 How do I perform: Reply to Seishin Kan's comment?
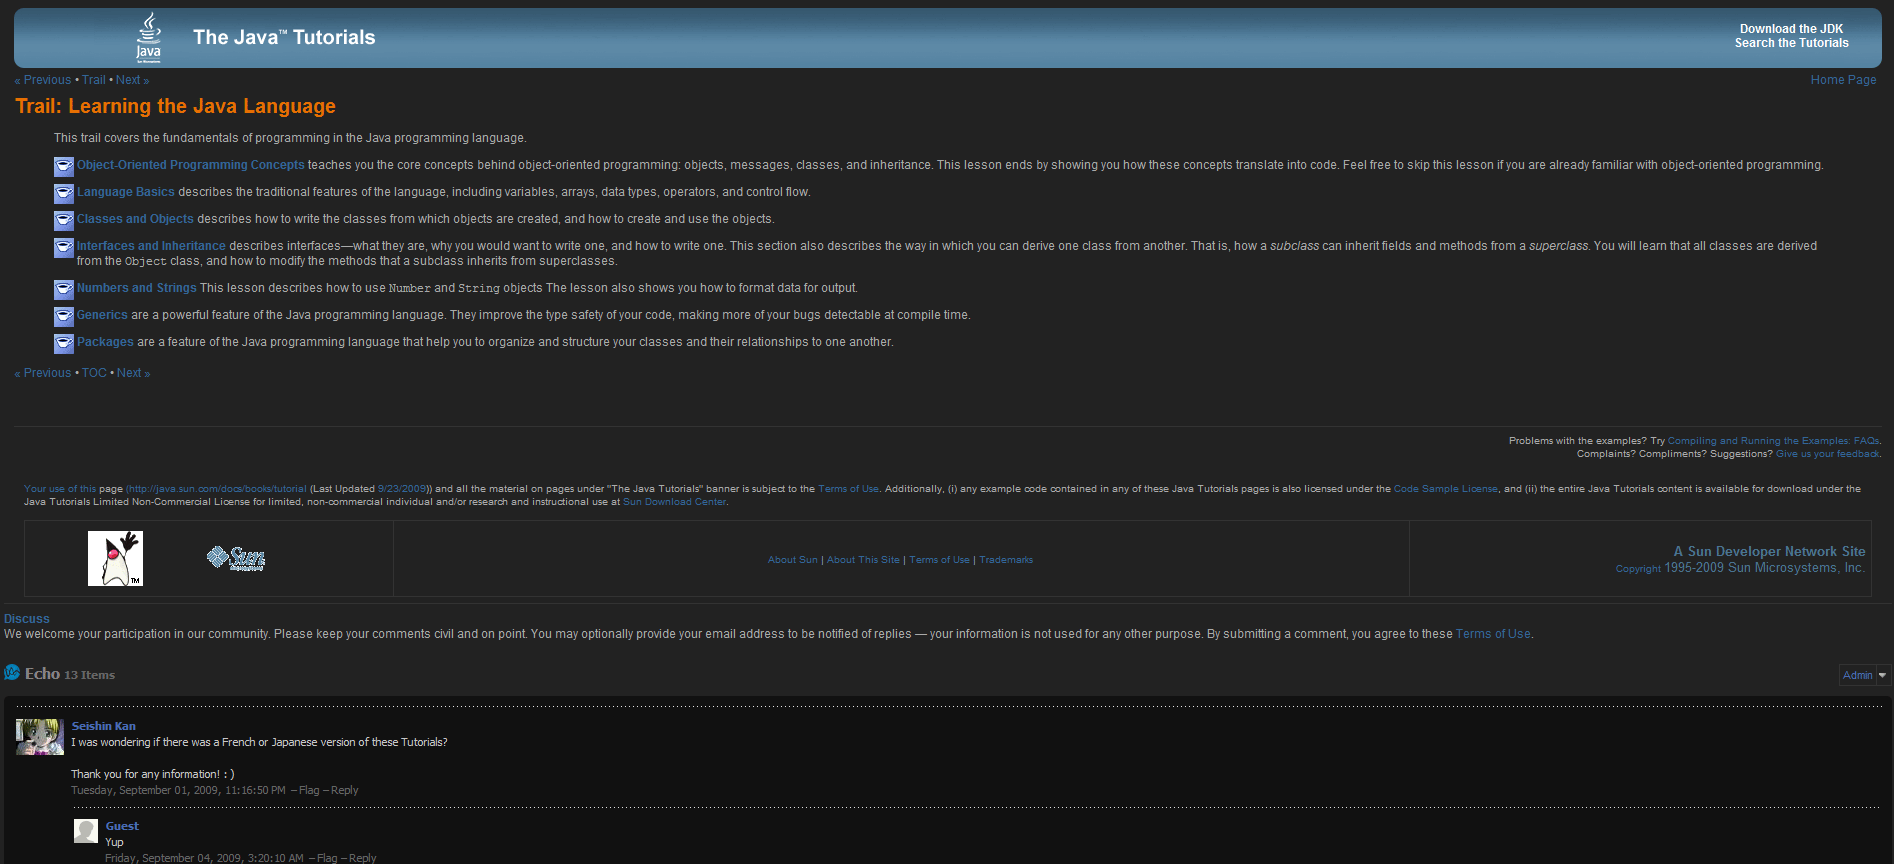pos(344,790)
